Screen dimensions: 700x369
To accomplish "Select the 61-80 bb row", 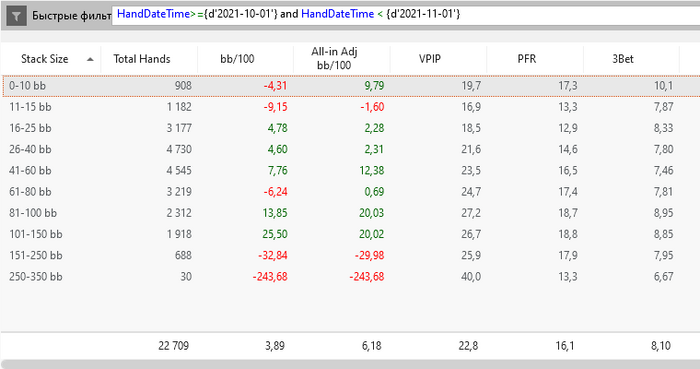I will tap(350, 192).
